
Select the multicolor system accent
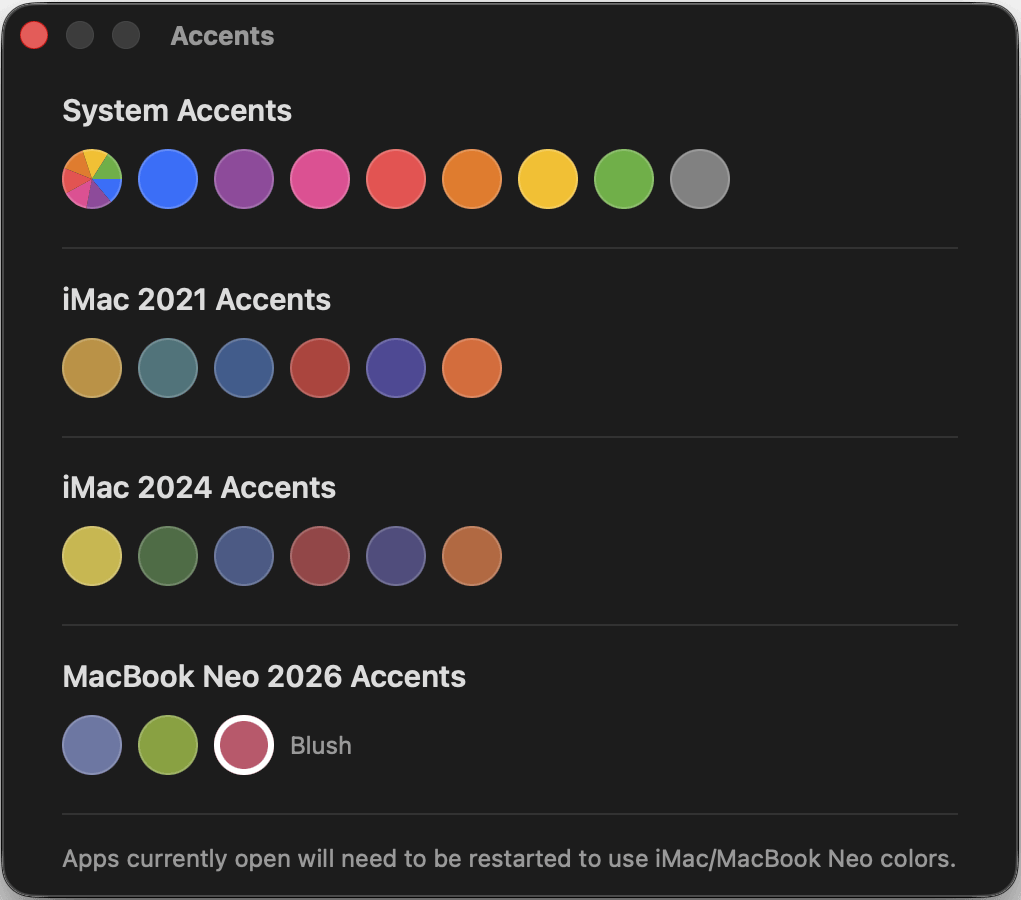[x=92, y=179]
